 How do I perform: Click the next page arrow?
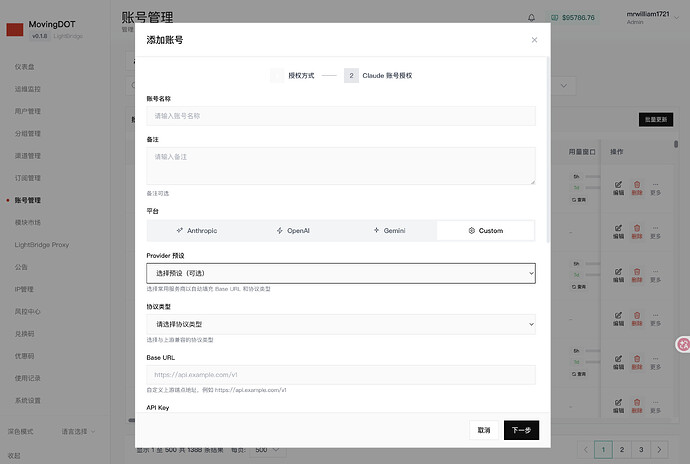click(659, 449)
